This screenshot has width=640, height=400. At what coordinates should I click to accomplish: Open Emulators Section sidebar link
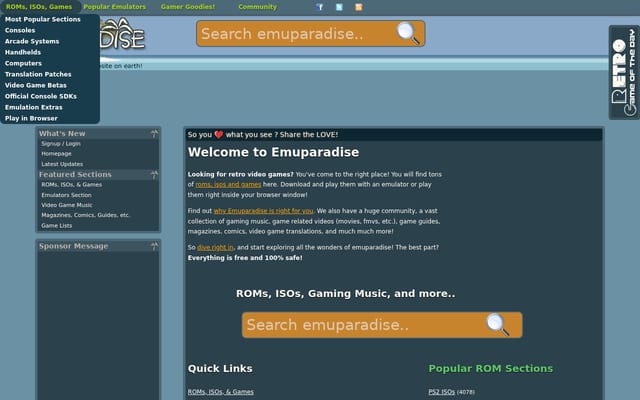click(x=66, y=195)
